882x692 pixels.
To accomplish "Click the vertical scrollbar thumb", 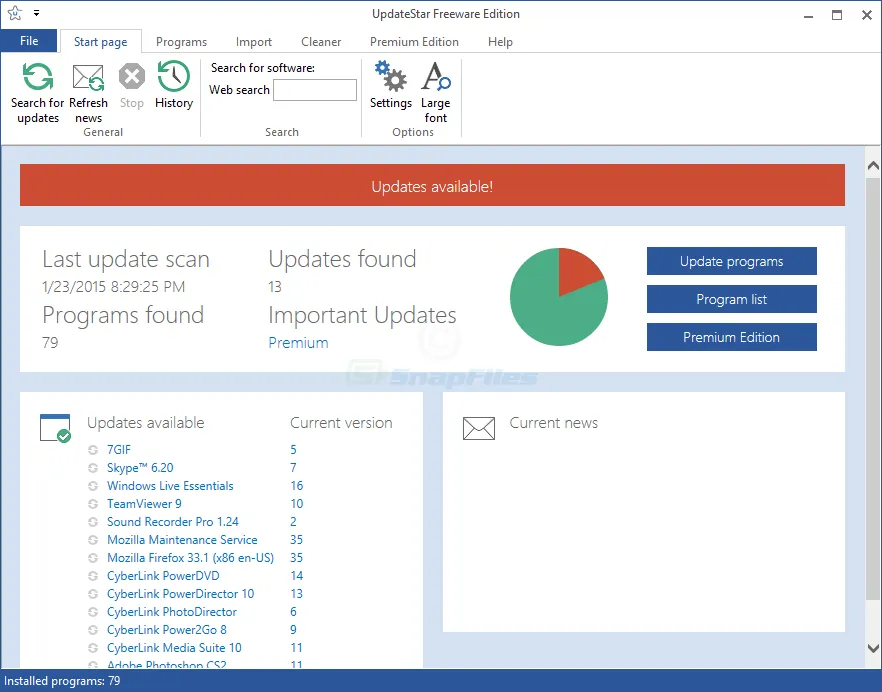I will click(873, 388).
